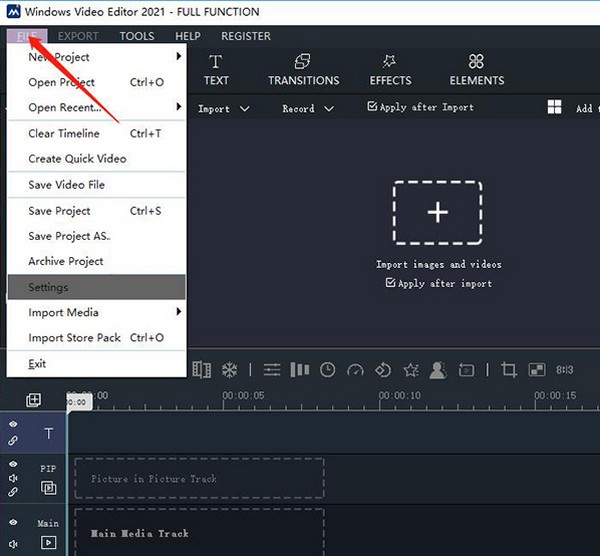Open the mosaic checkerboard tool
This screenshot has width=600, height=556.
[x=537, y=370]
